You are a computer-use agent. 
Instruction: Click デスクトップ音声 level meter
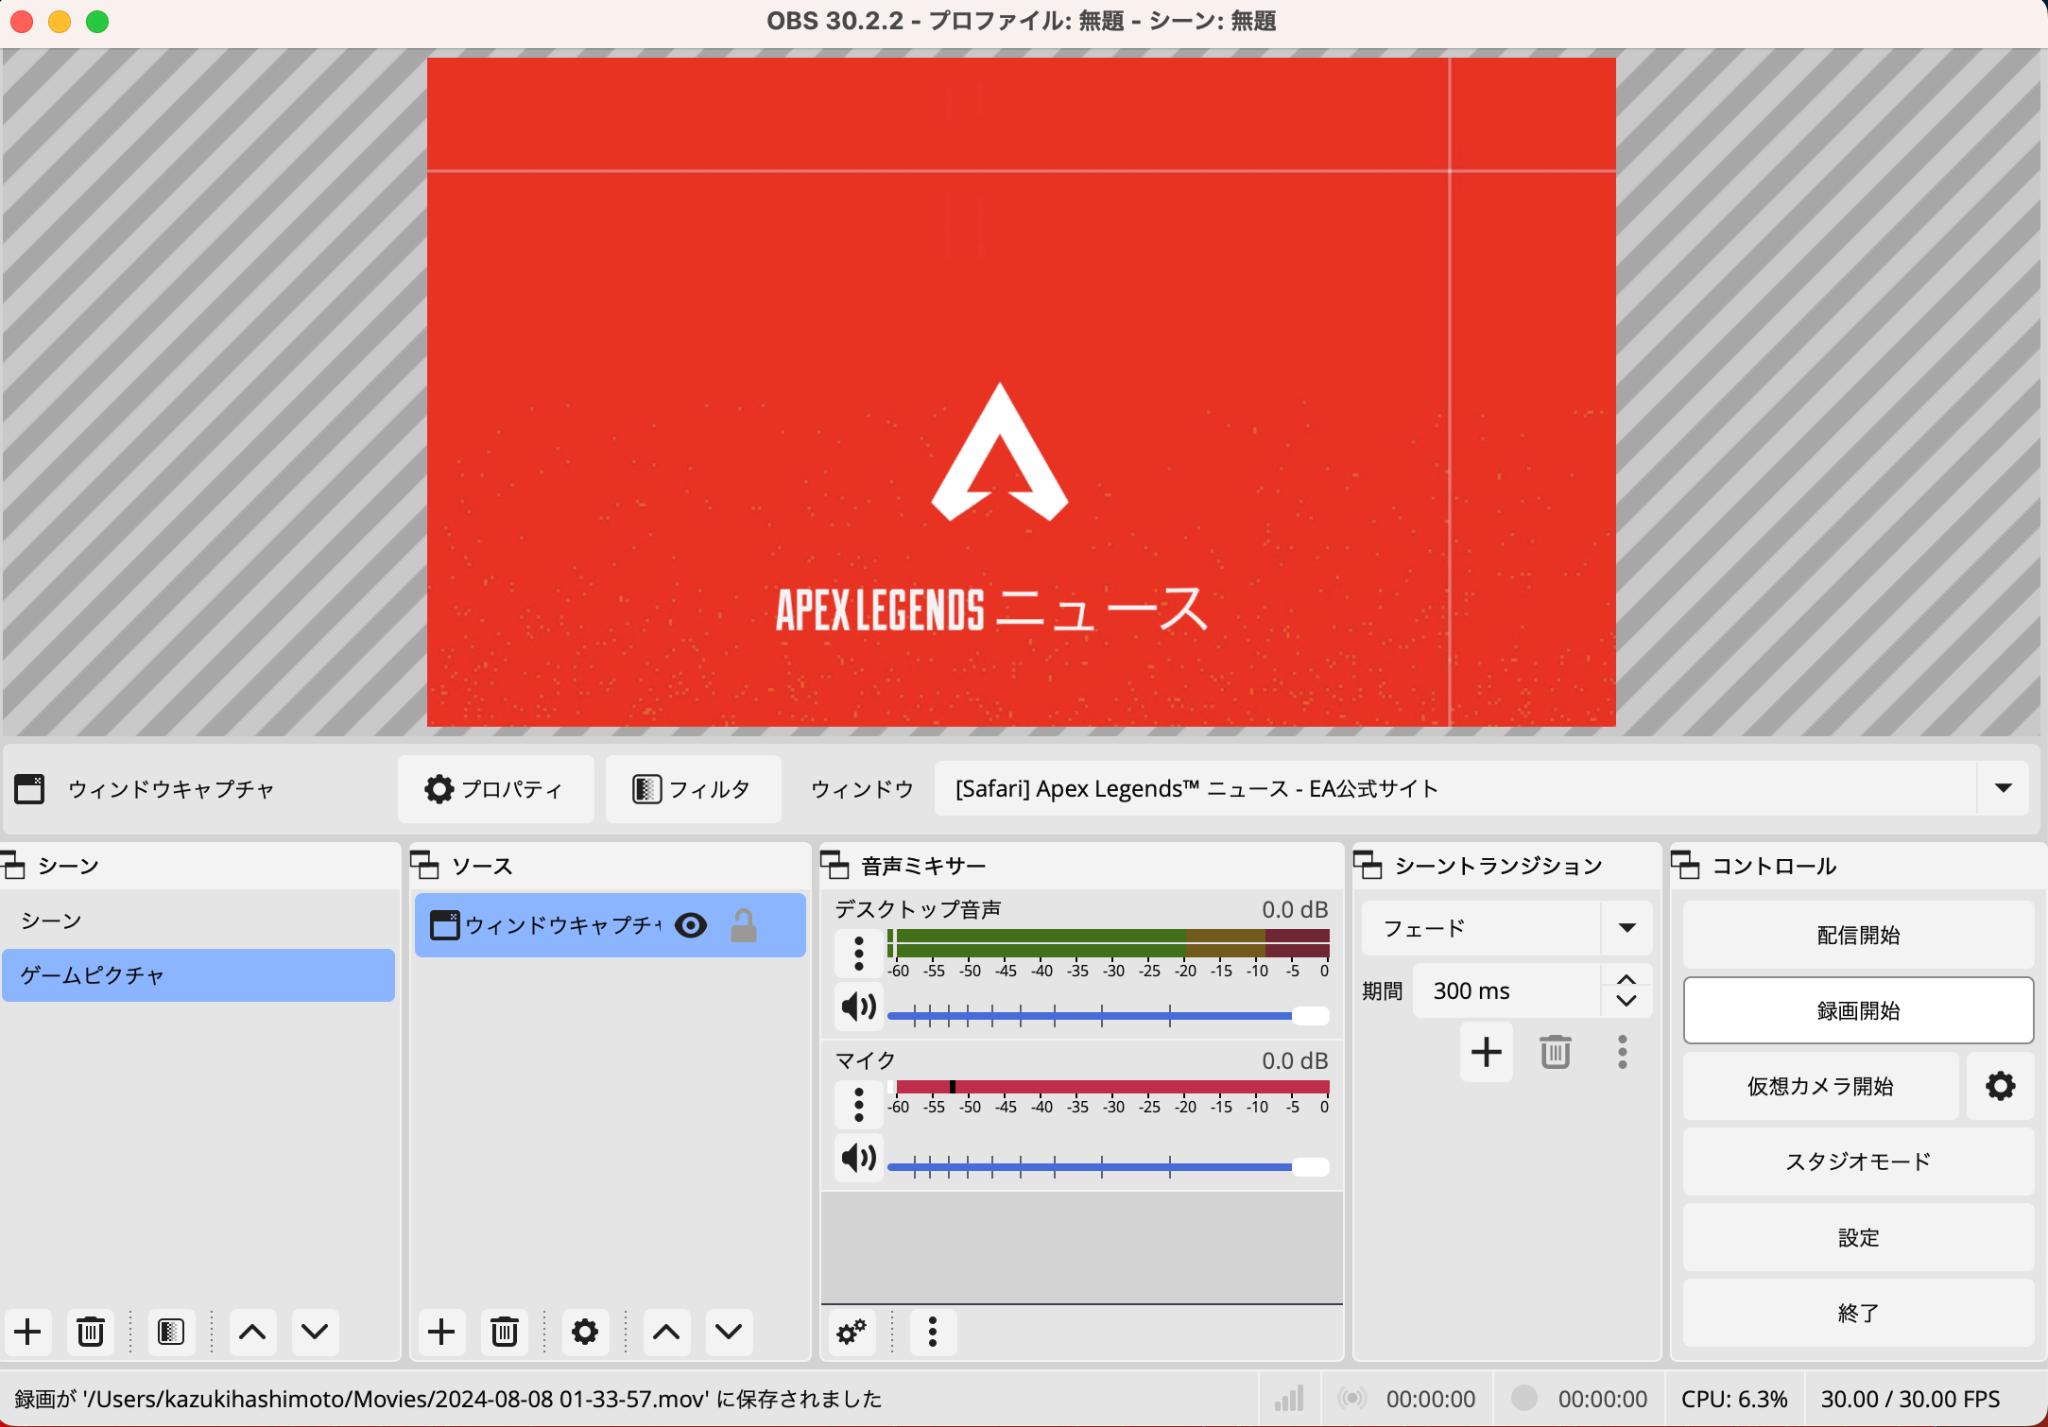pyautogui.click(x=1108, y=943)
